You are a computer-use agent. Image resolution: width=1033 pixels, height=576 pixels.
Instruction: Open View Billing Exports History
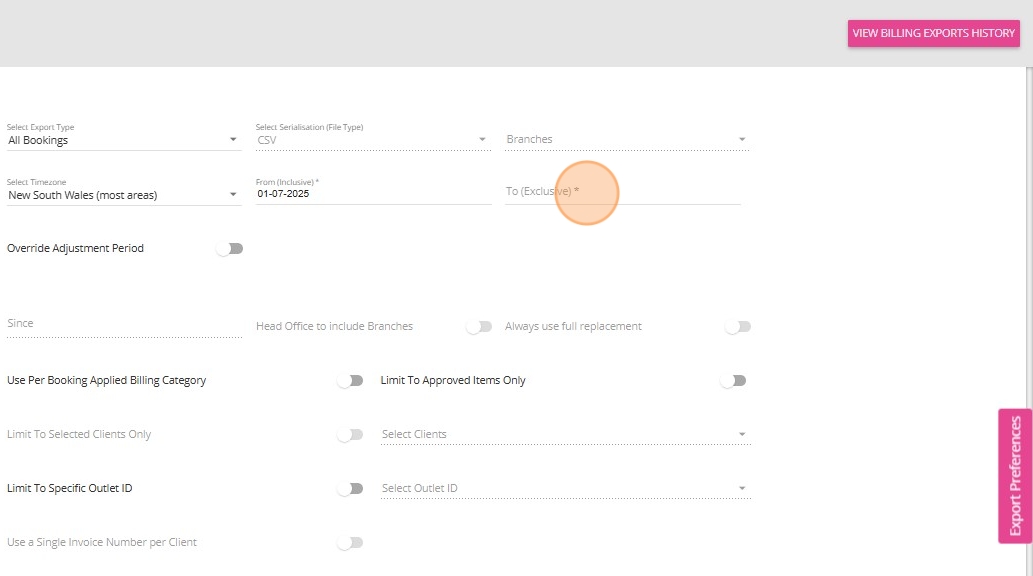click(x=934, y=33)
